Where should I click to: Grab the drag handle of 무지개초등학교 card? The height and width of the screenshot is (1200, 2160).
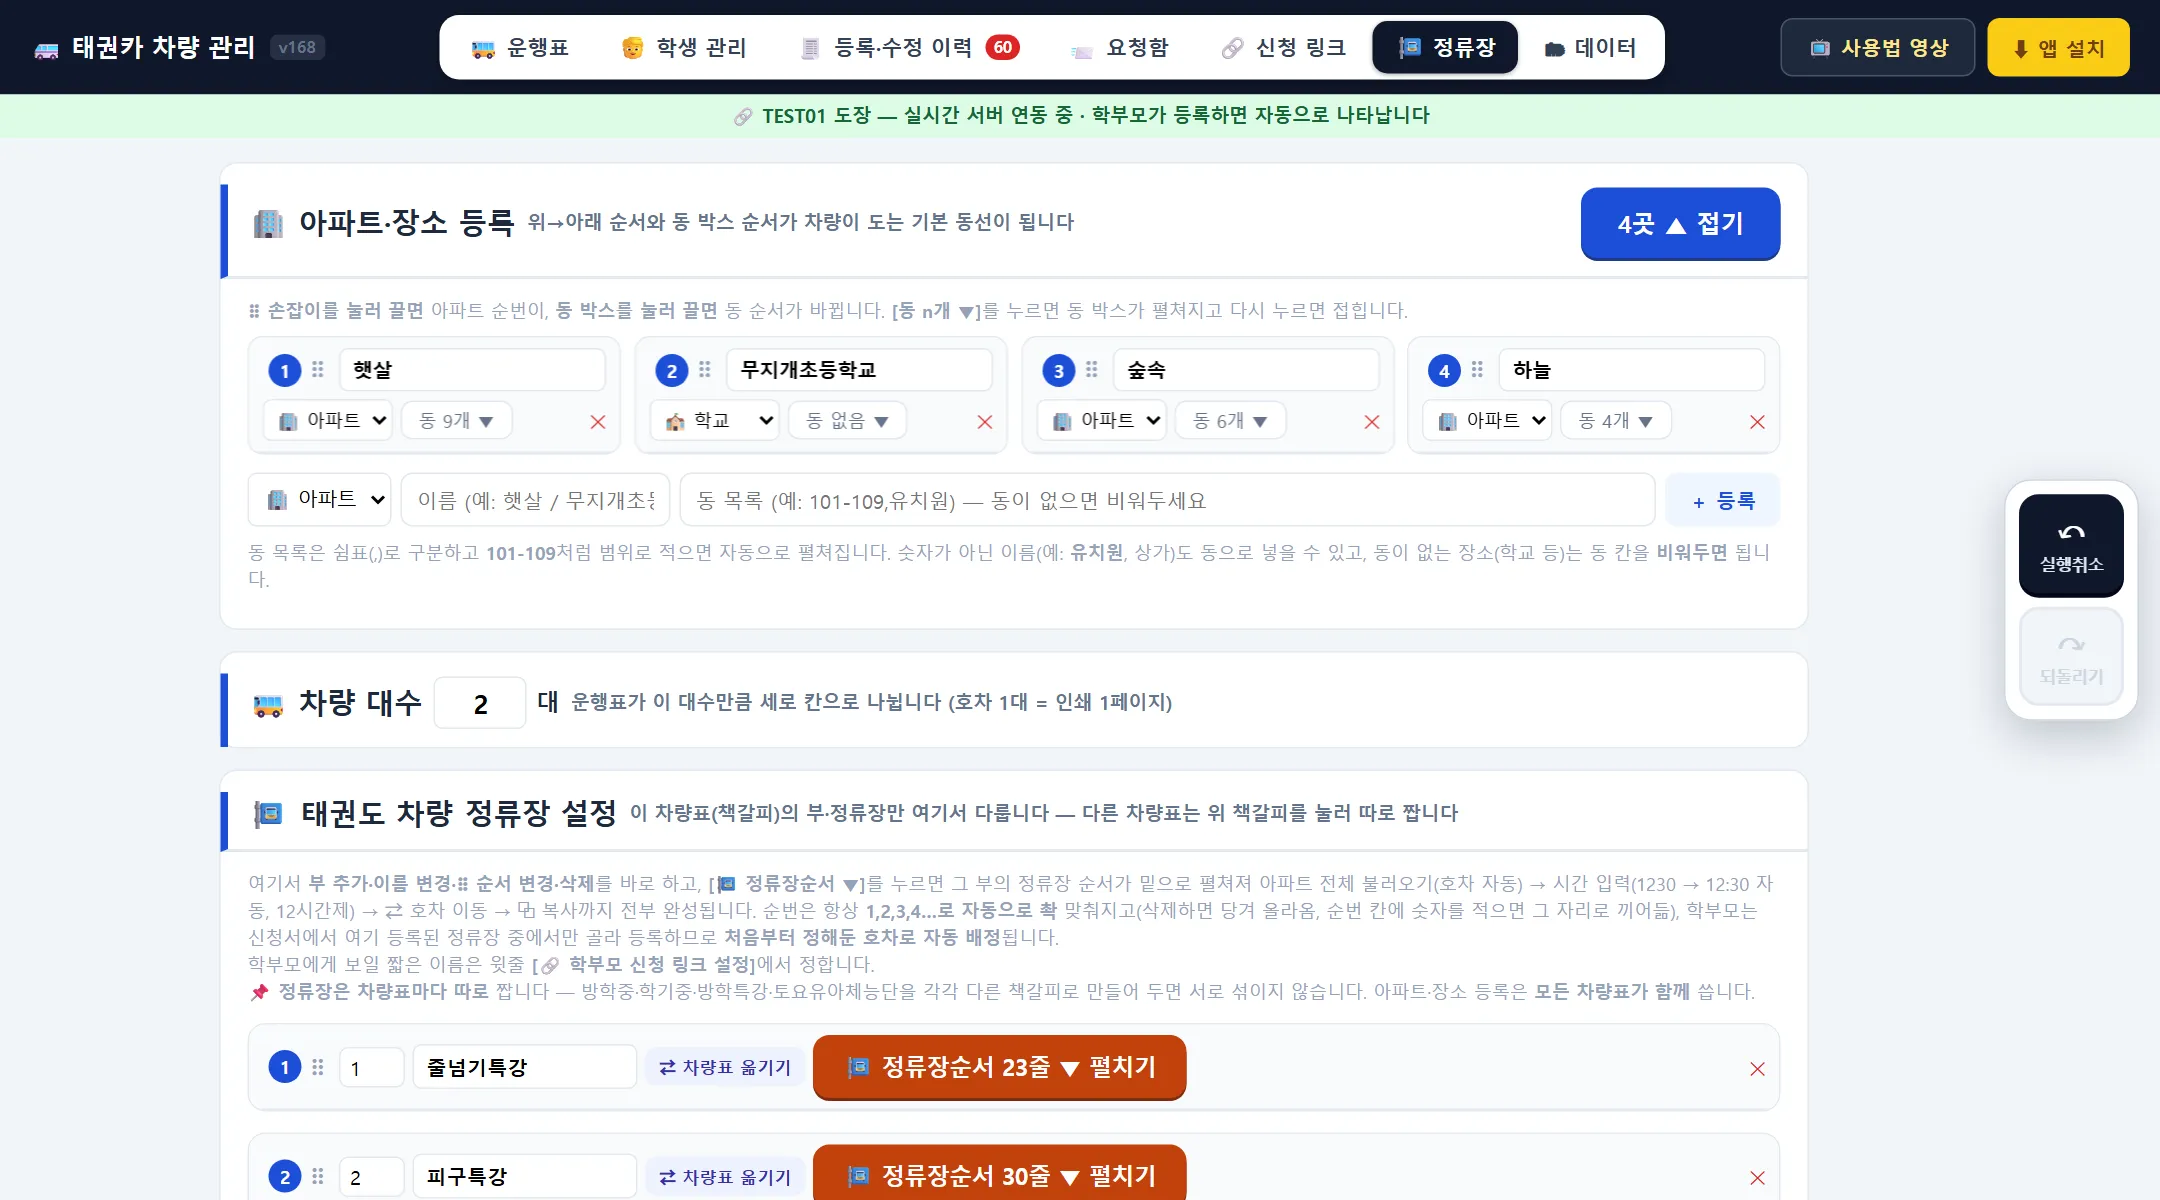(705, 370)
